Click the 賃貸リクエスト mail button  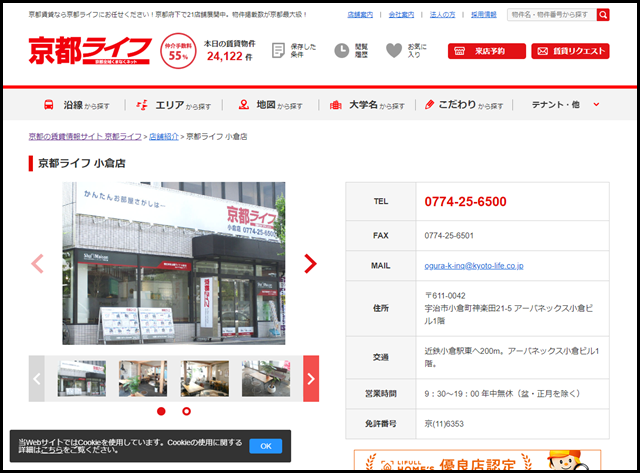(570, 51)
